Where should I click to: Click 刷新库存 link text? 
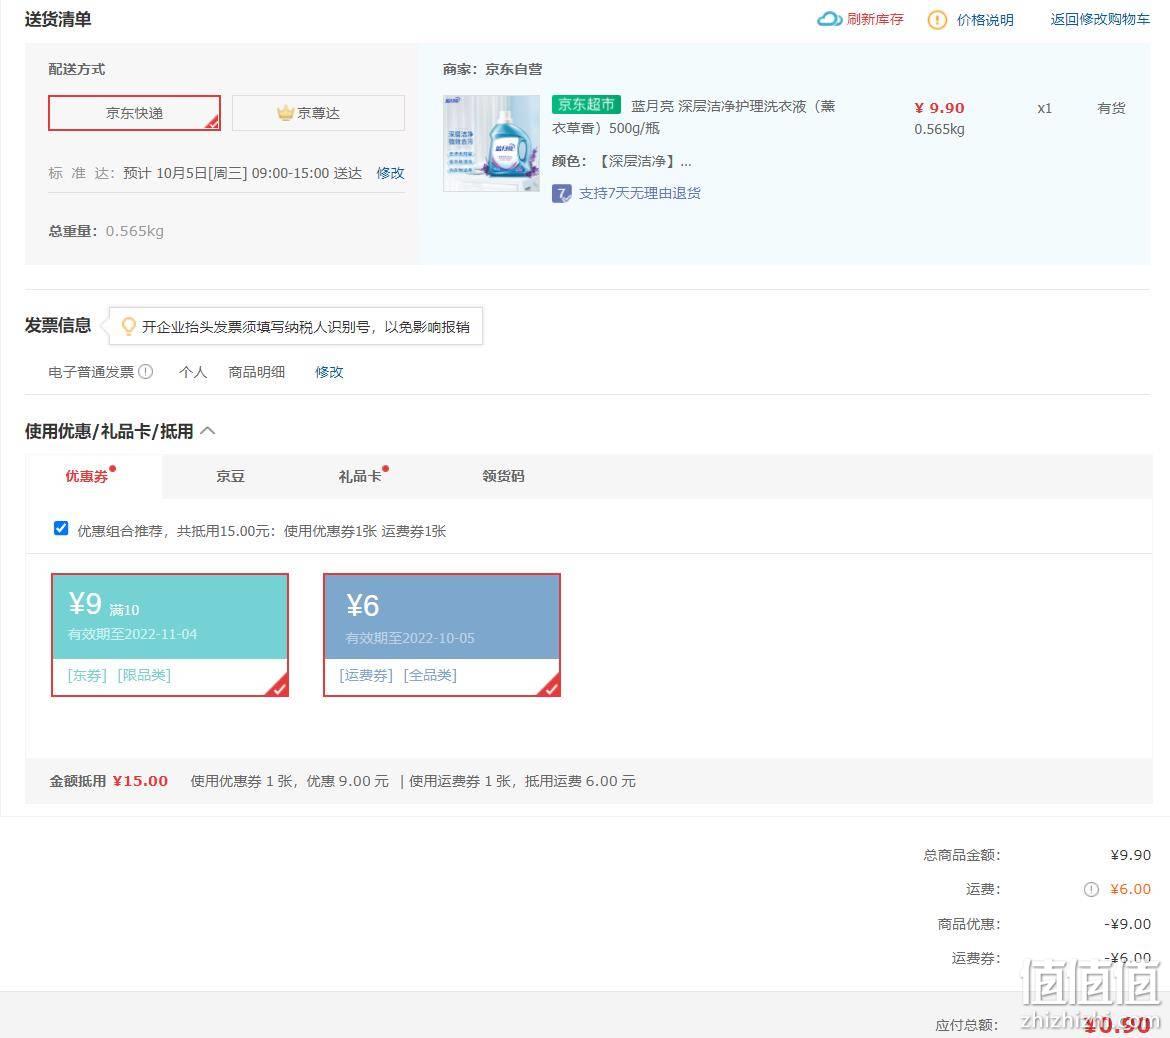[875, 19]
